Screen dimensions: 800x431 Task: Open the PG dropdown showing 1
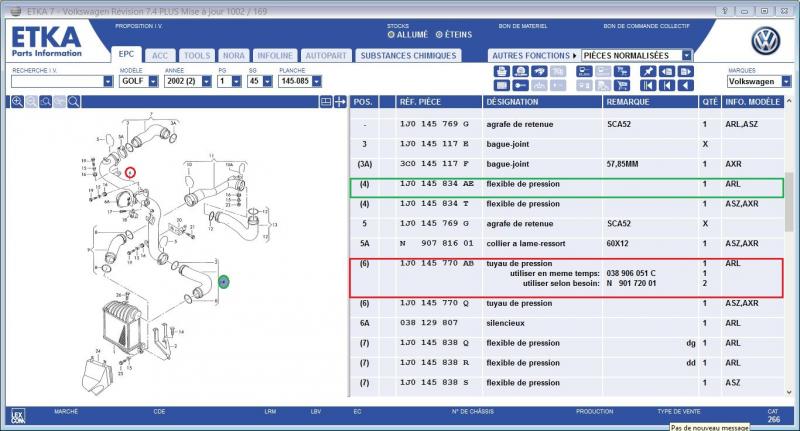coord(236,81)
